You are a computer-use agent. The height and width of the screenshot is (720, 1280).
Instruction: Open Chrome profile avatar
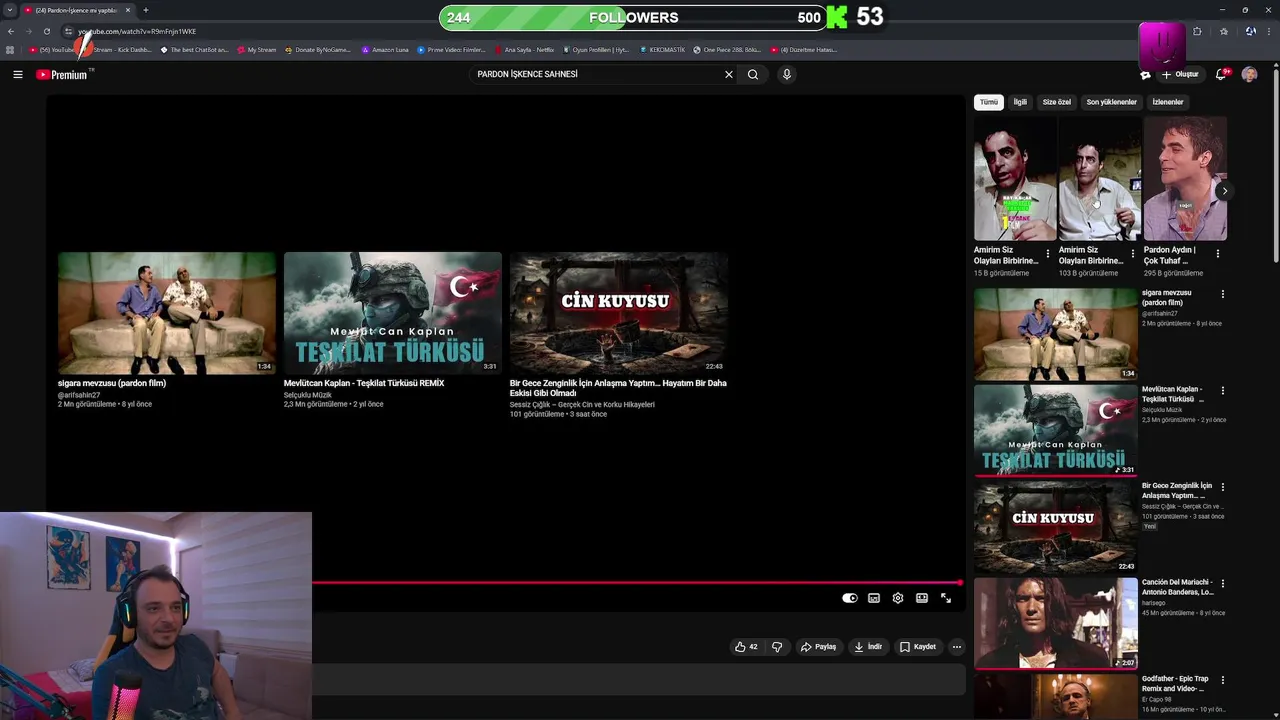click(x=1250, y=31)
